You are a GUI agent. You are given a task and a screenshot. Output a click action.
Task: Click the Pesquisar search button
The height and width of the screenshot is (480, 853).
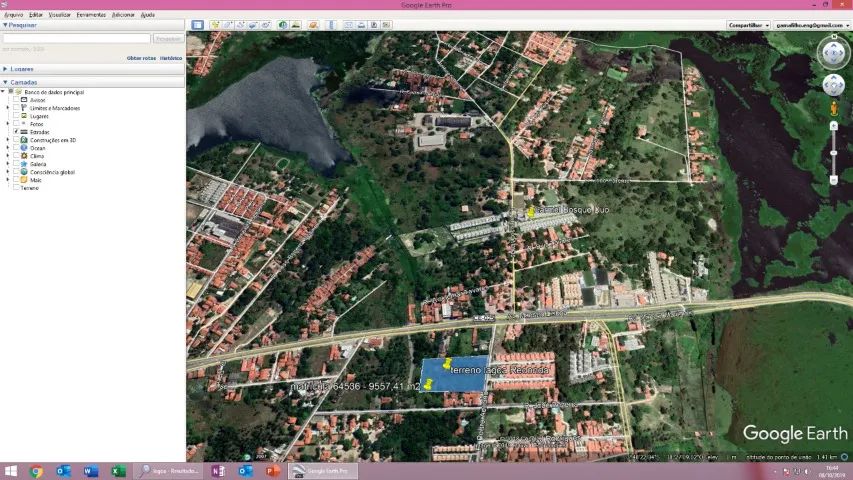168,39
